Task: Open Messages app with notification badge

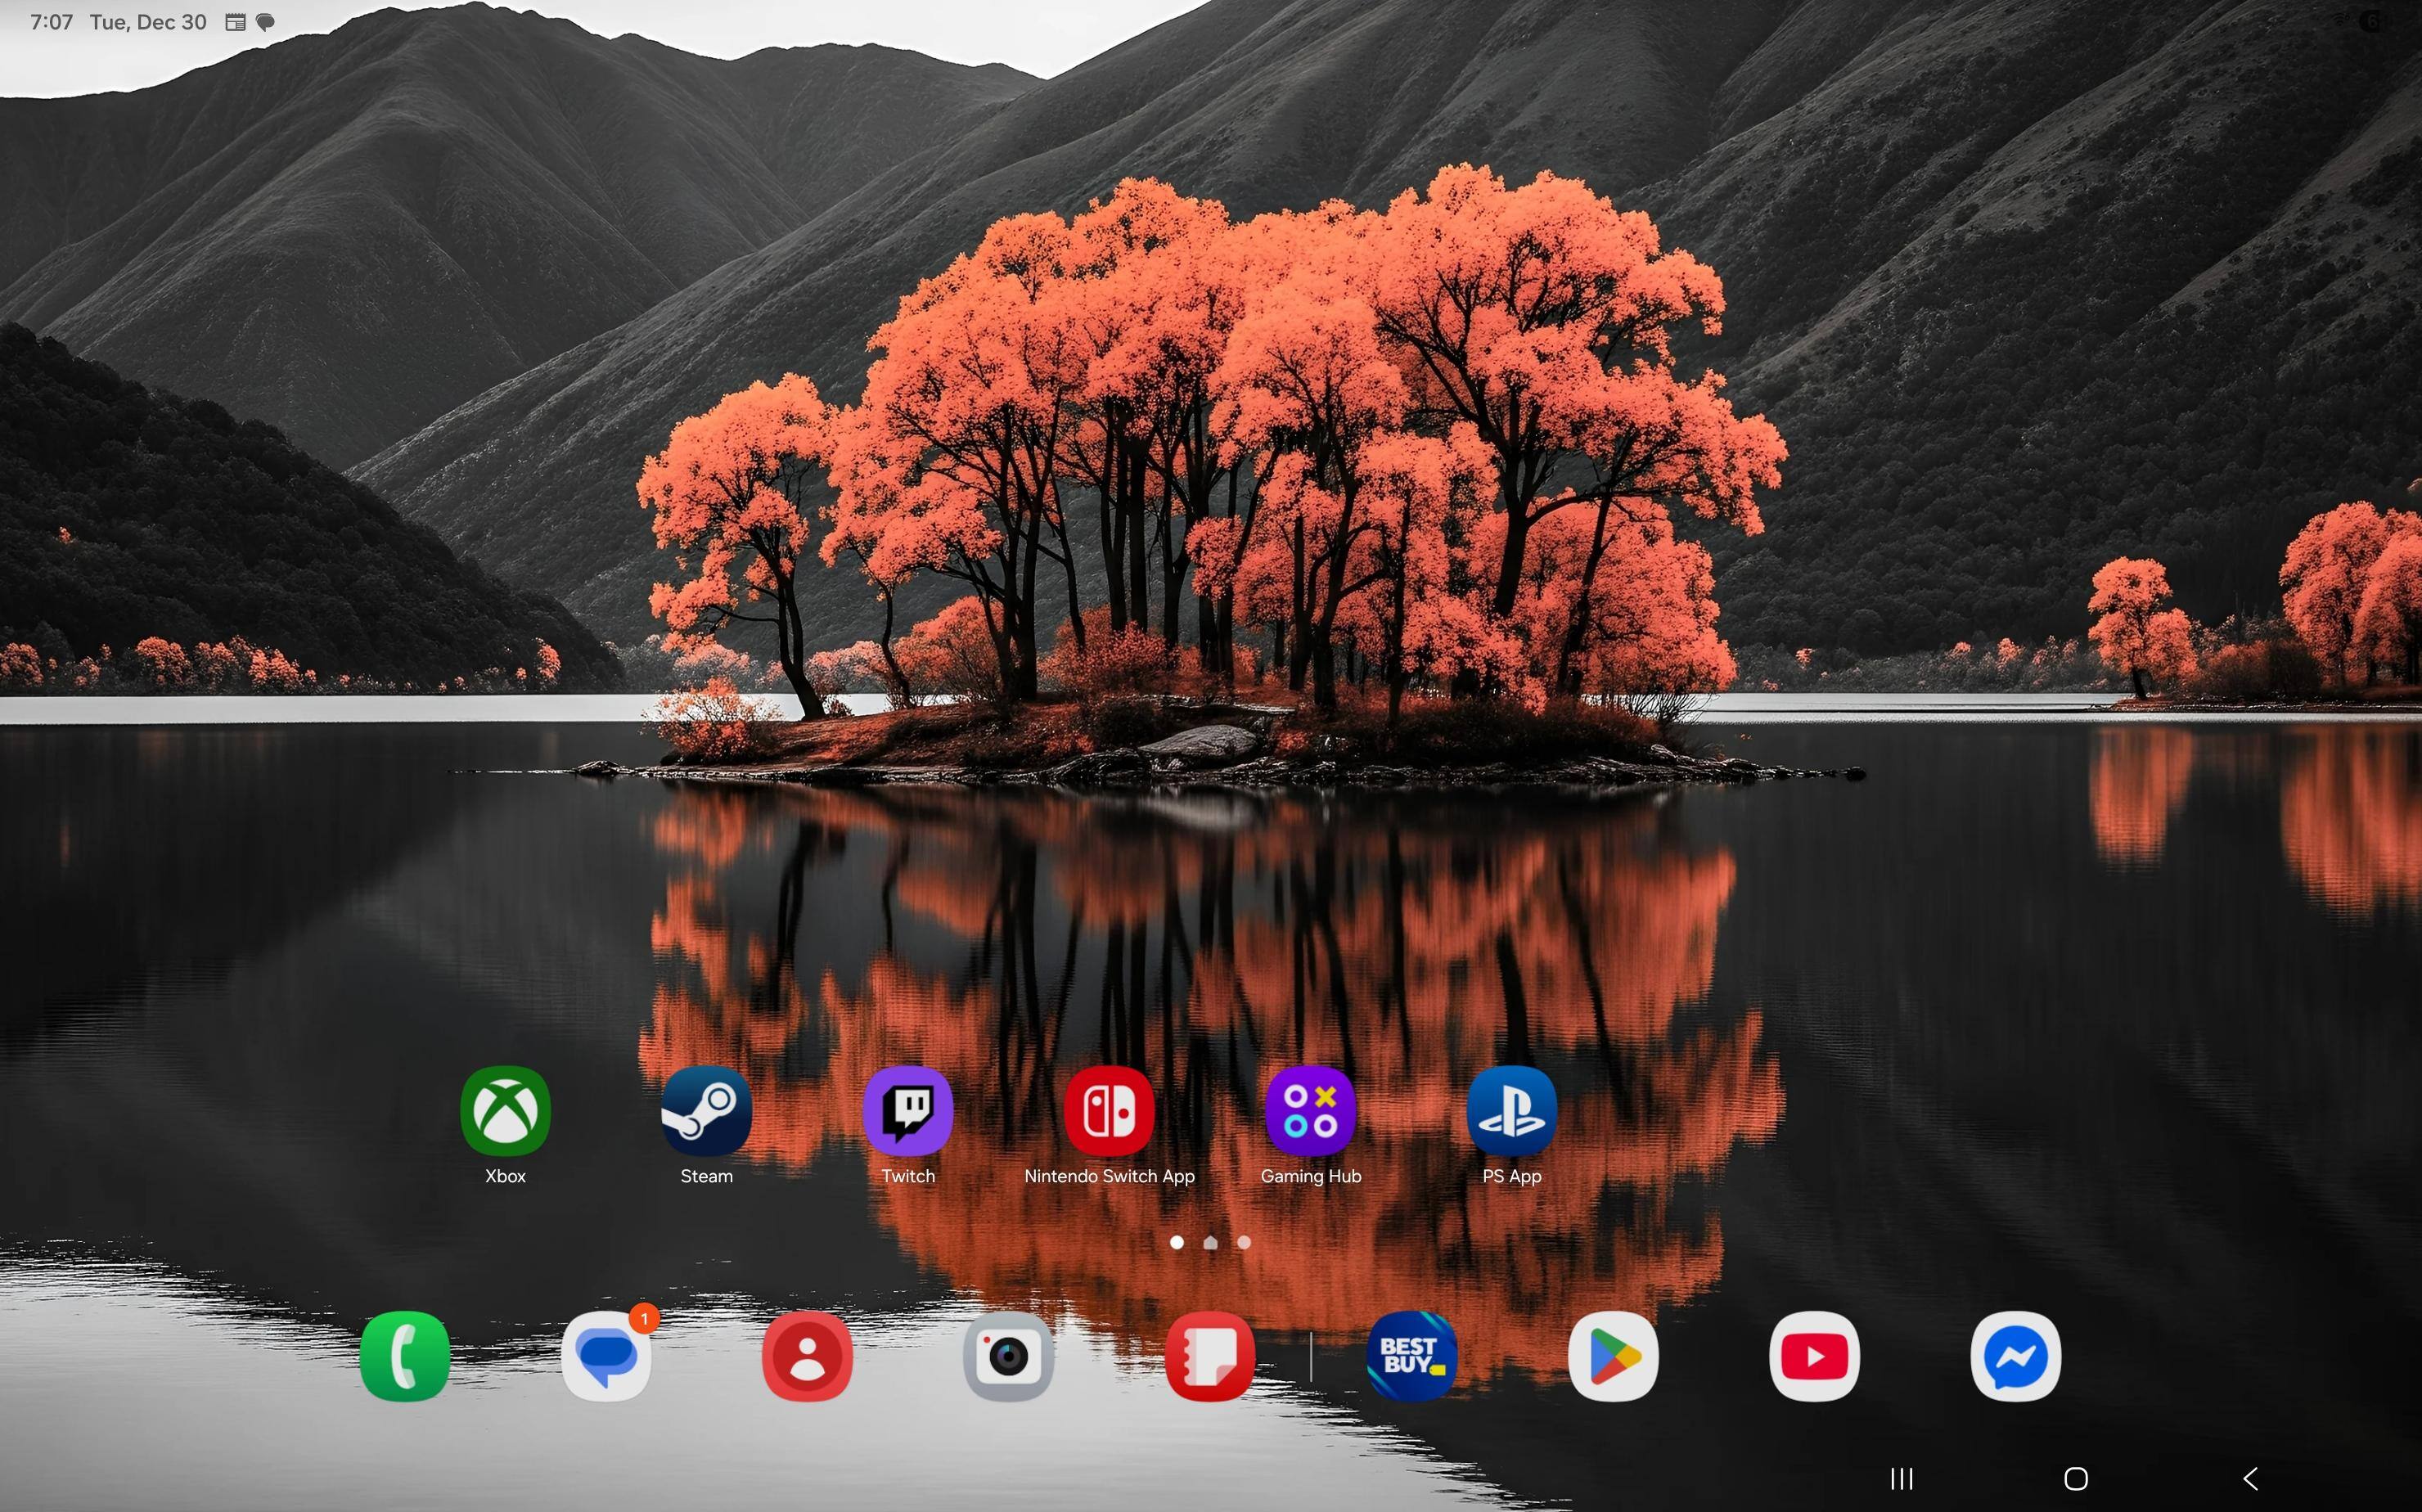Action: pyautogui.click(x=606, y=1356)
